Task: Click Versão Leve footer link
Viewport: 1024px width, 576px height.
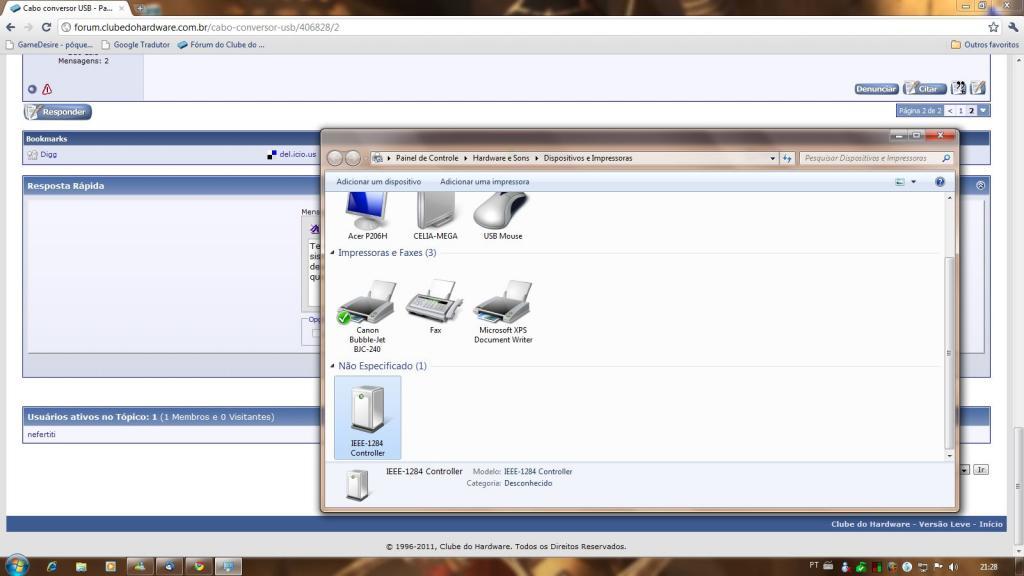Action: pos(944,524)
